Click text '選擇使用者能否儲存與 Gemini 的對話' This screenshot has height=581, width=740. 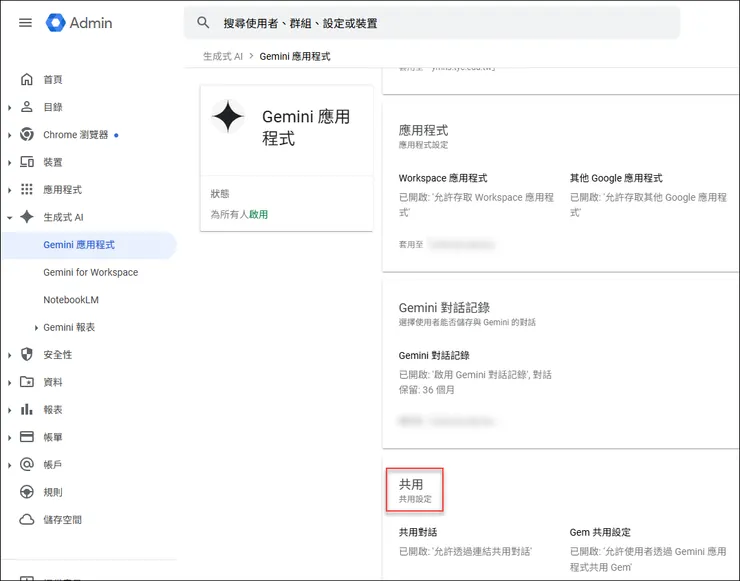pos(467,322)
